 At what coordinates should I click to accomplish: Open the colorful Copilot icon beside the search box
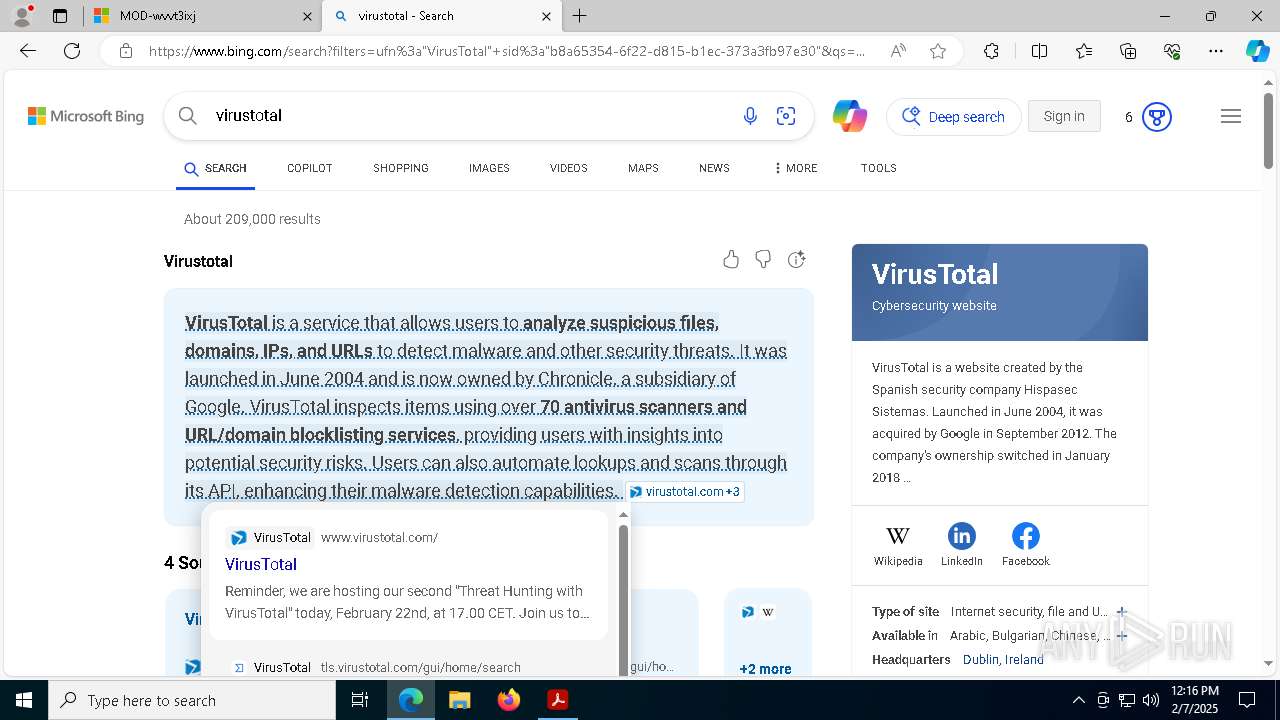pos(850,117)
